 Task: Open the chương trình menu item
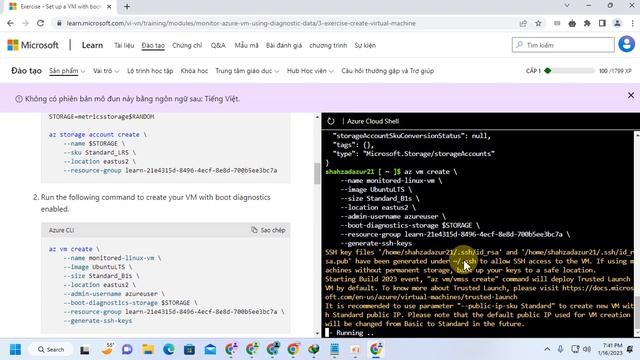328,45
